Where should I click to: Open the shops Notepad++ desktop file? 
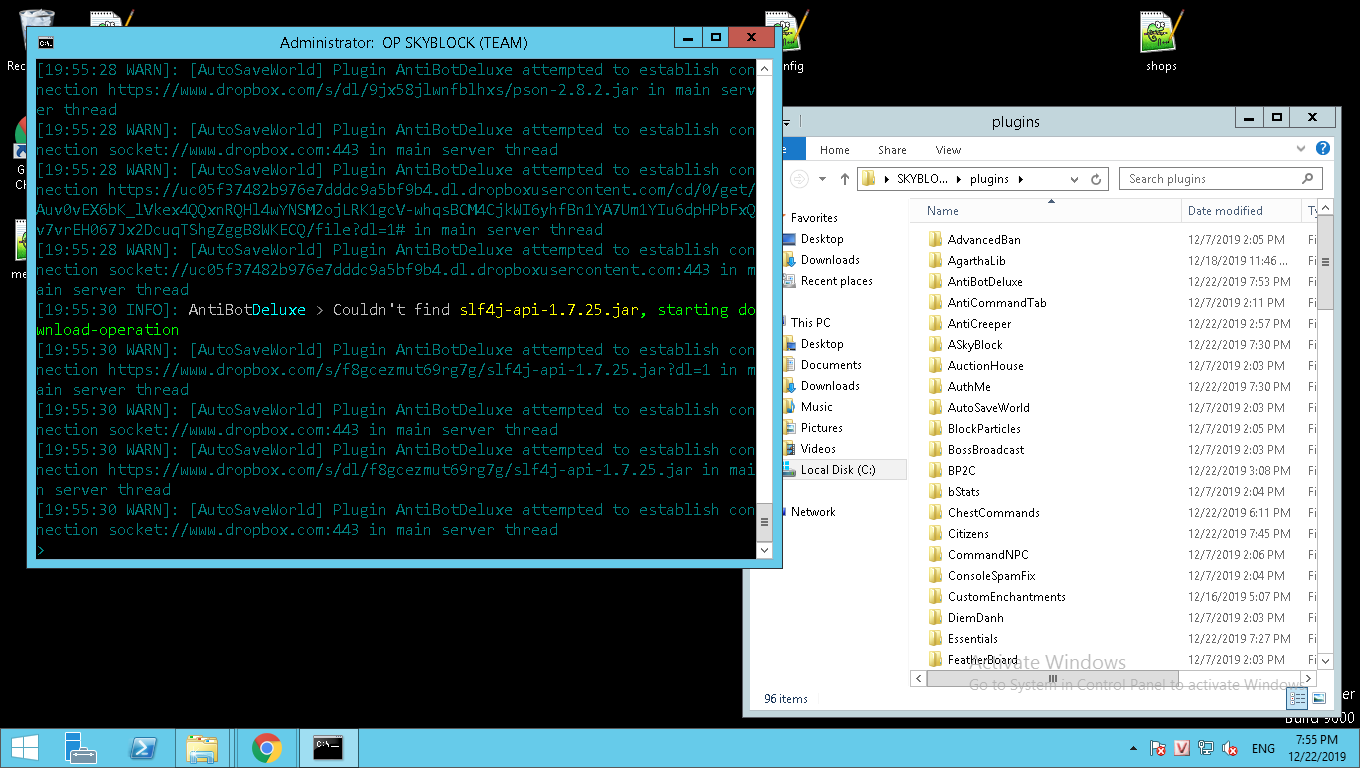click(x=1161, y=42)
